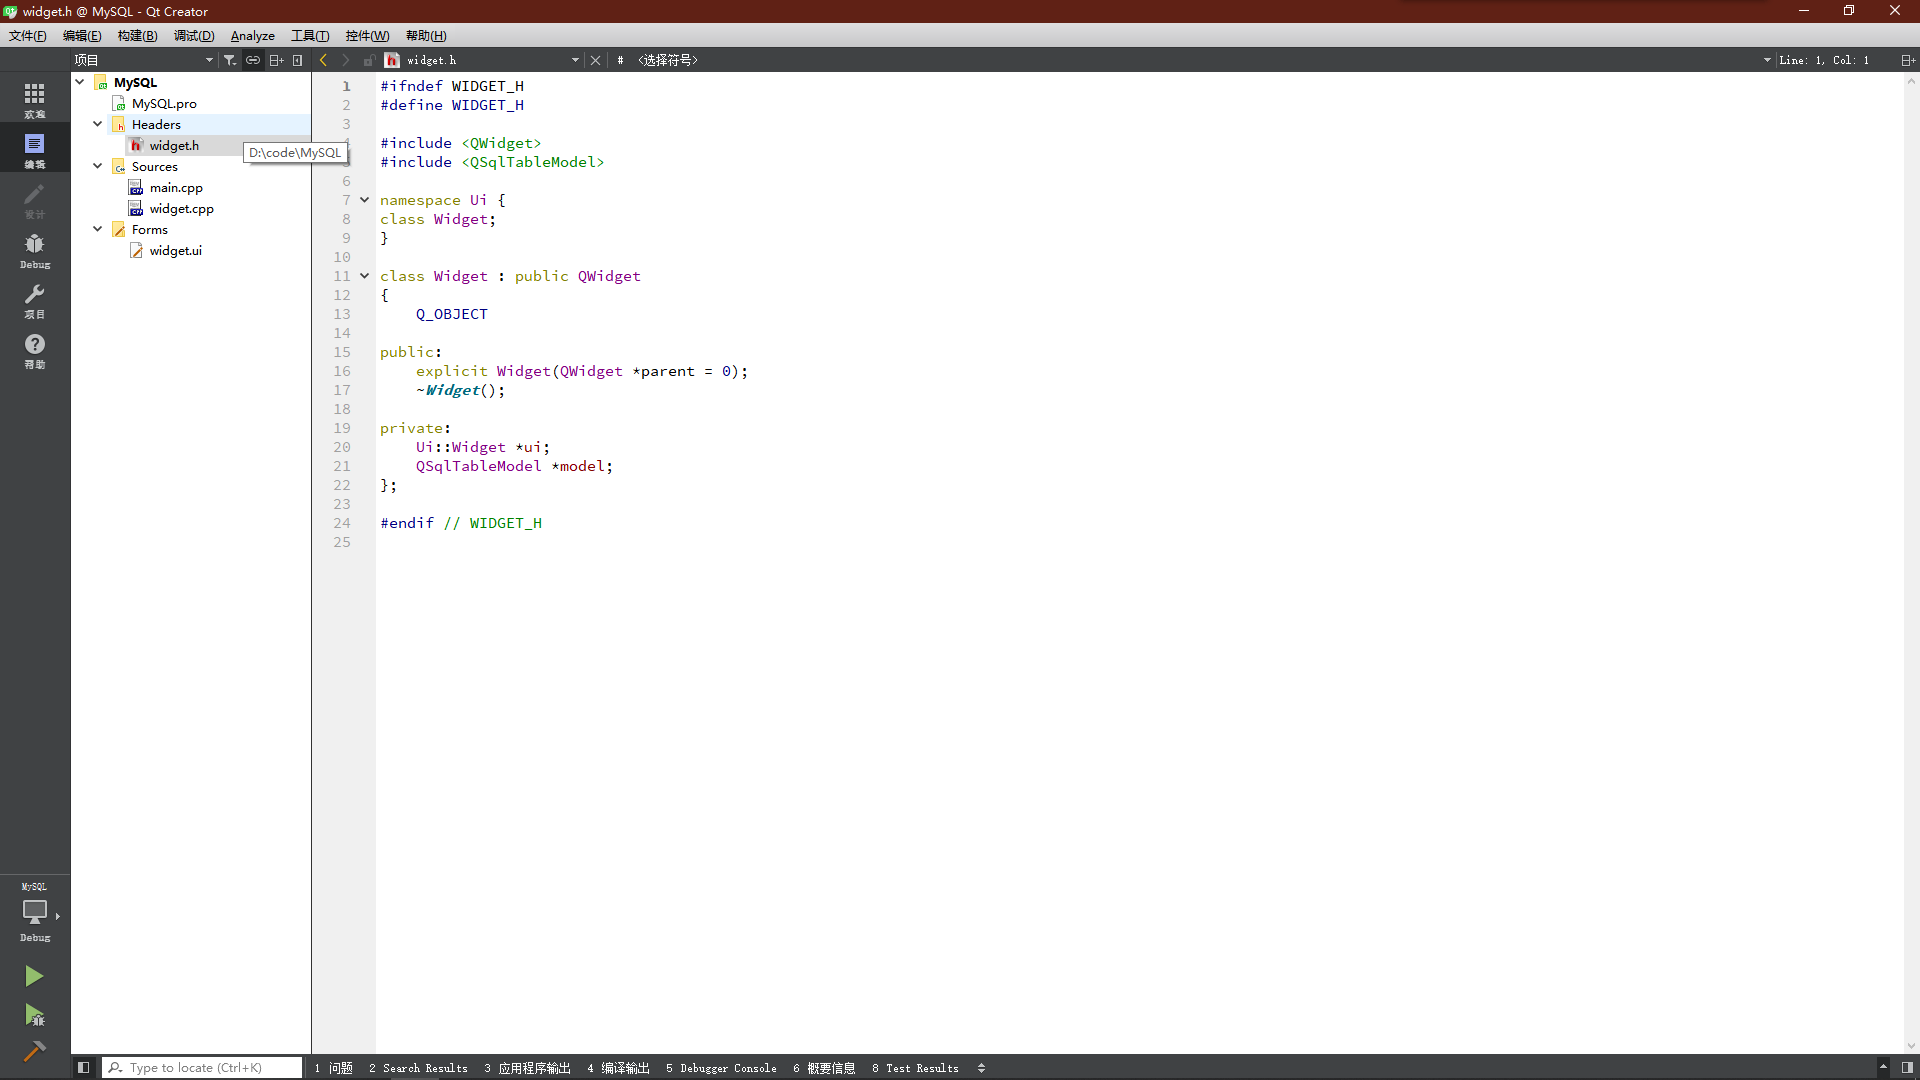
Task: Toggle left sidebar visibility
Action: tap(84, 1068)
